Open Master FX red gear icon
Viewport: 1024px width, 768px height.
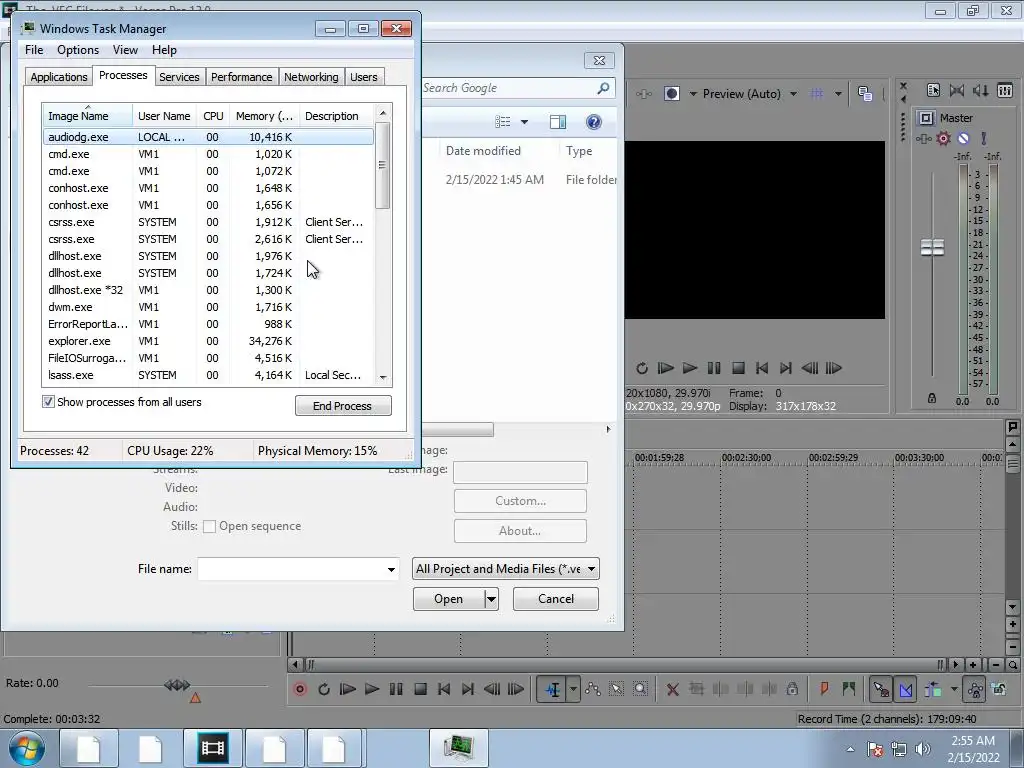pos(944,138)
